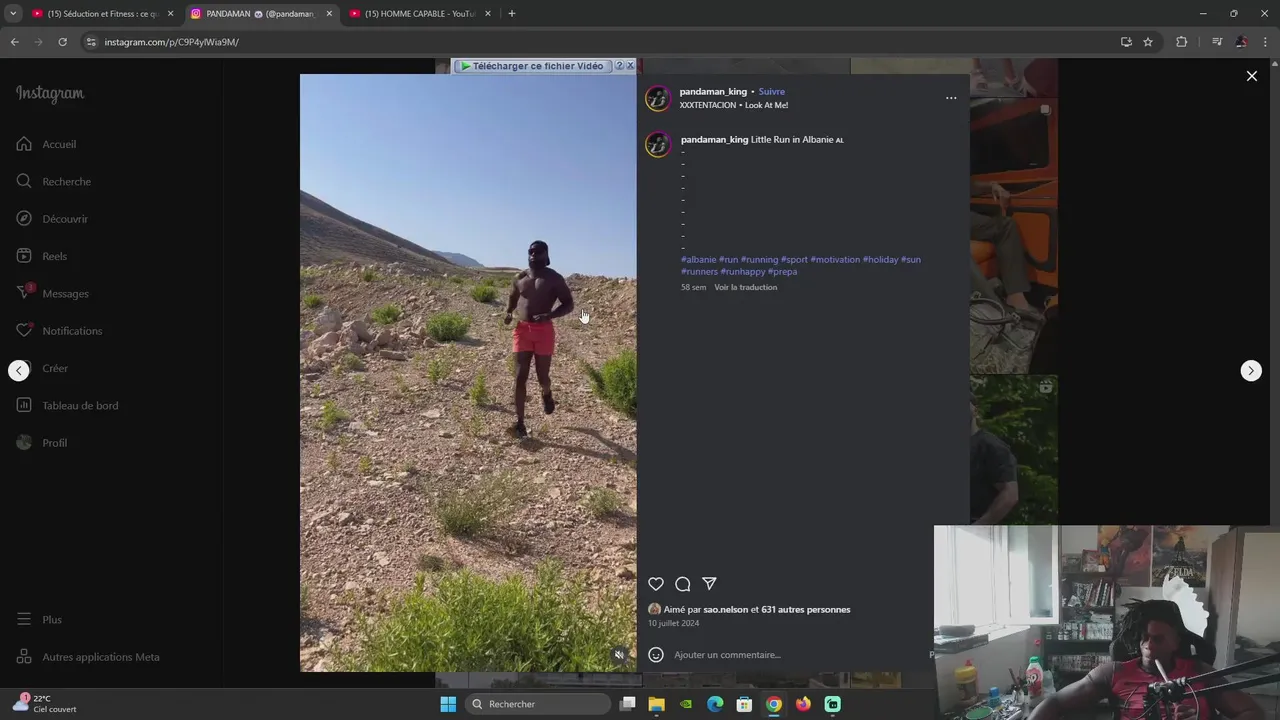Image resolution: width=1280 pixels, height=720 pixels.
Task: Click the post video area
Action: coord(468,372)
